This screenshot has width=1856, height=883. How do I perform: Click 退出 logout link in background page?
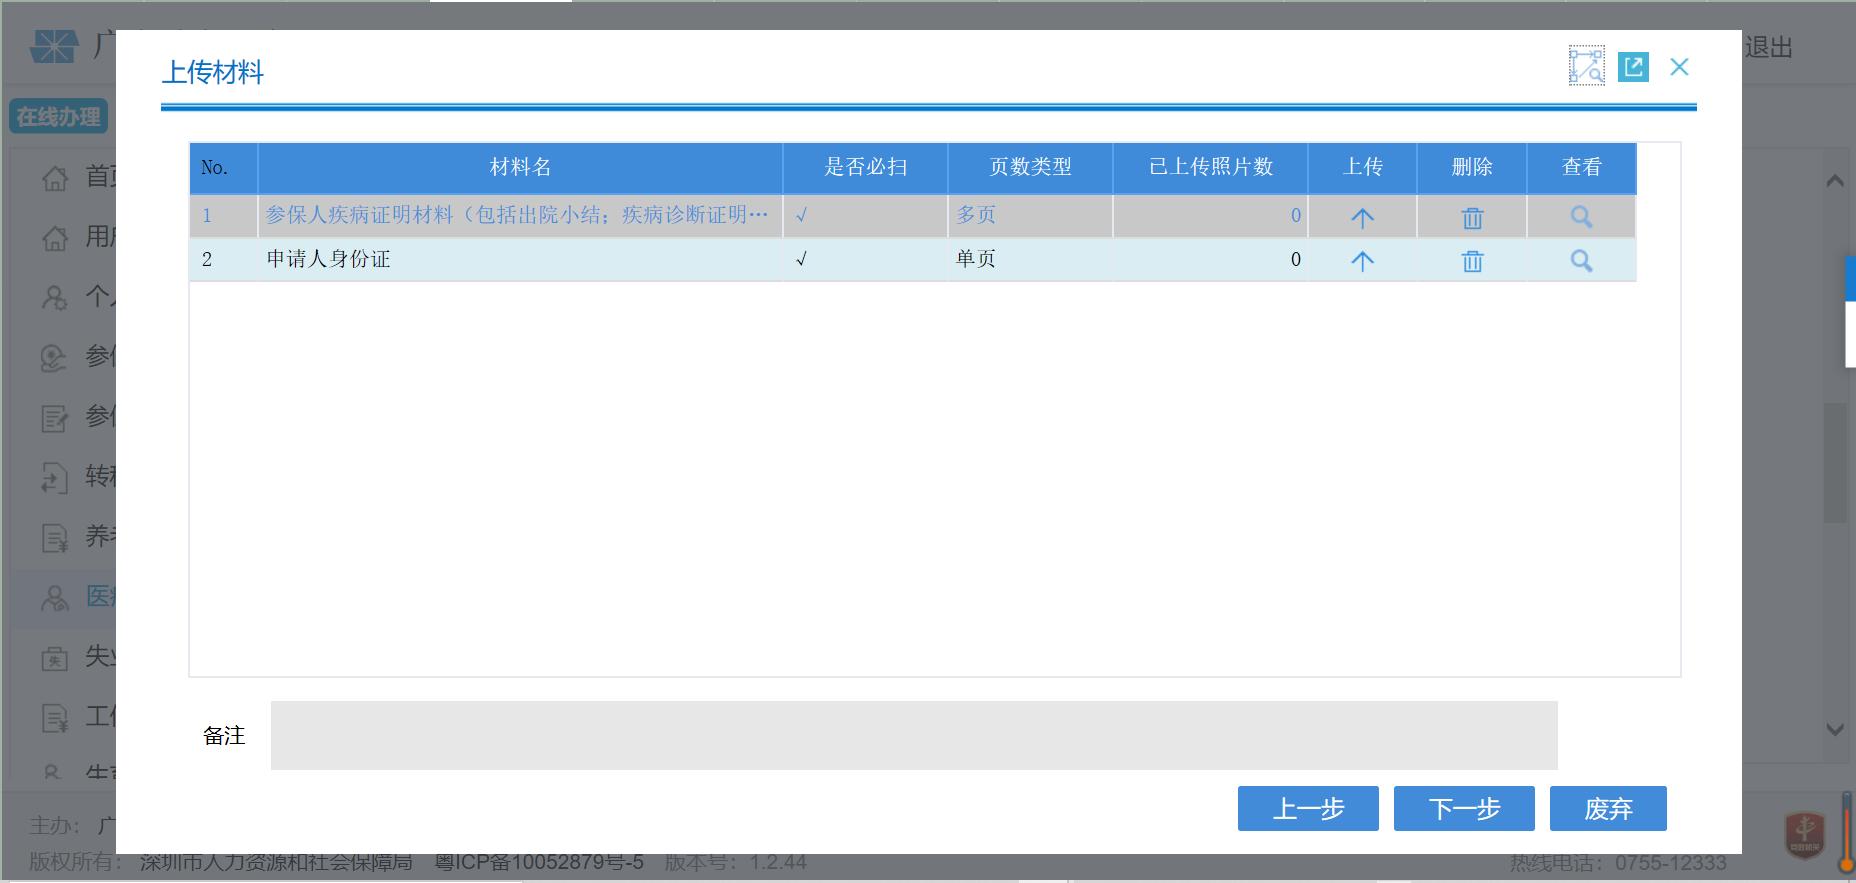pos(1768,48)
